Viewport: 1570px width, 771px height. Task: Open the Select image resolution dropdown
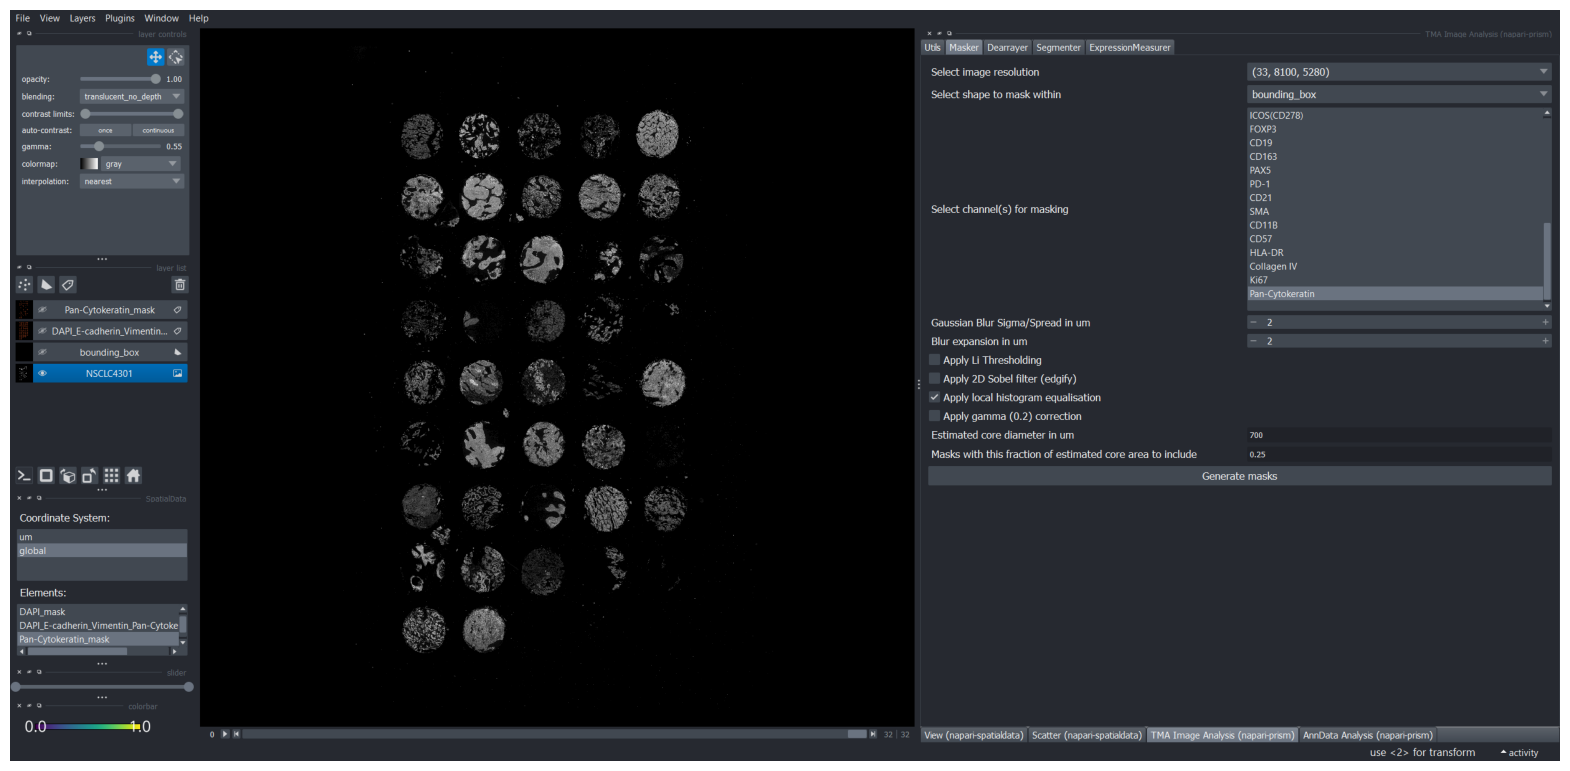[x=1400, y=72]
